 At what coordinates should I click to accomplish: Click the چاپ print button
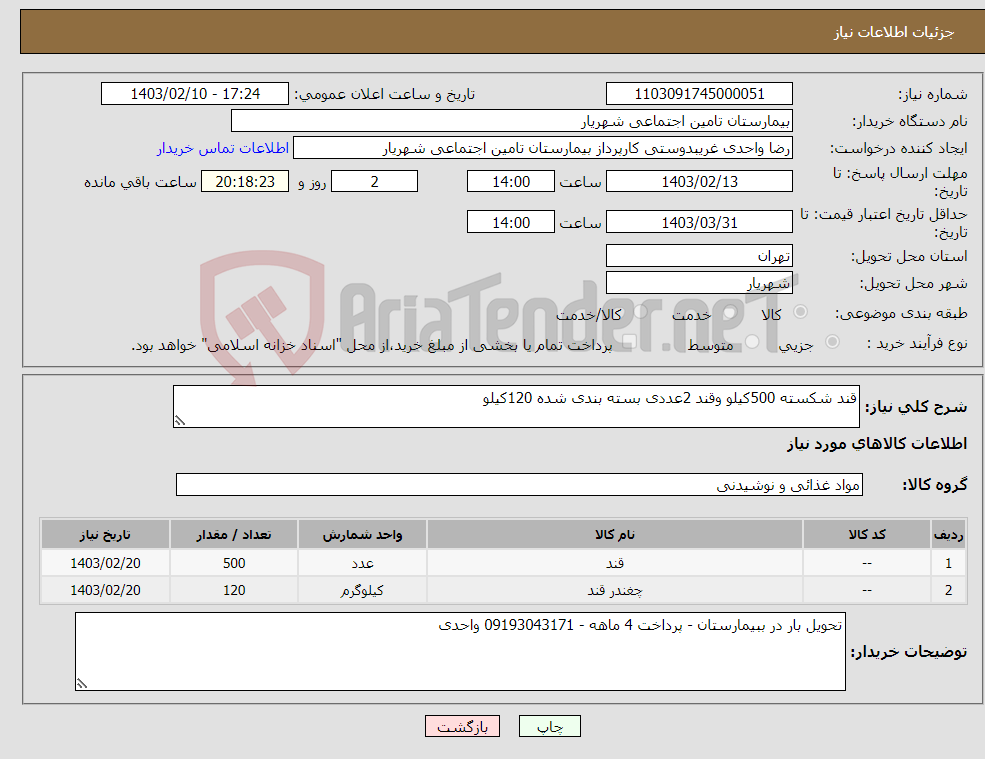550,726
